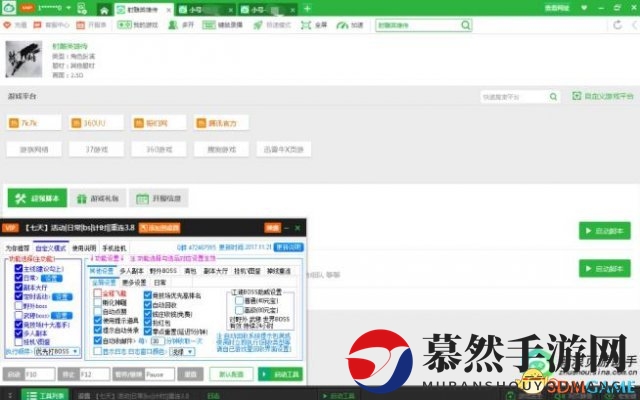Choose the 360UU platform

coord(96,122)
